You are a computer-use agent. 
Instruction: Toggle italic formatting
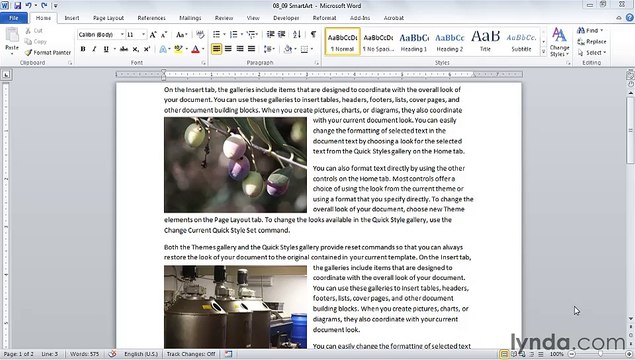[x=94, y=49]
